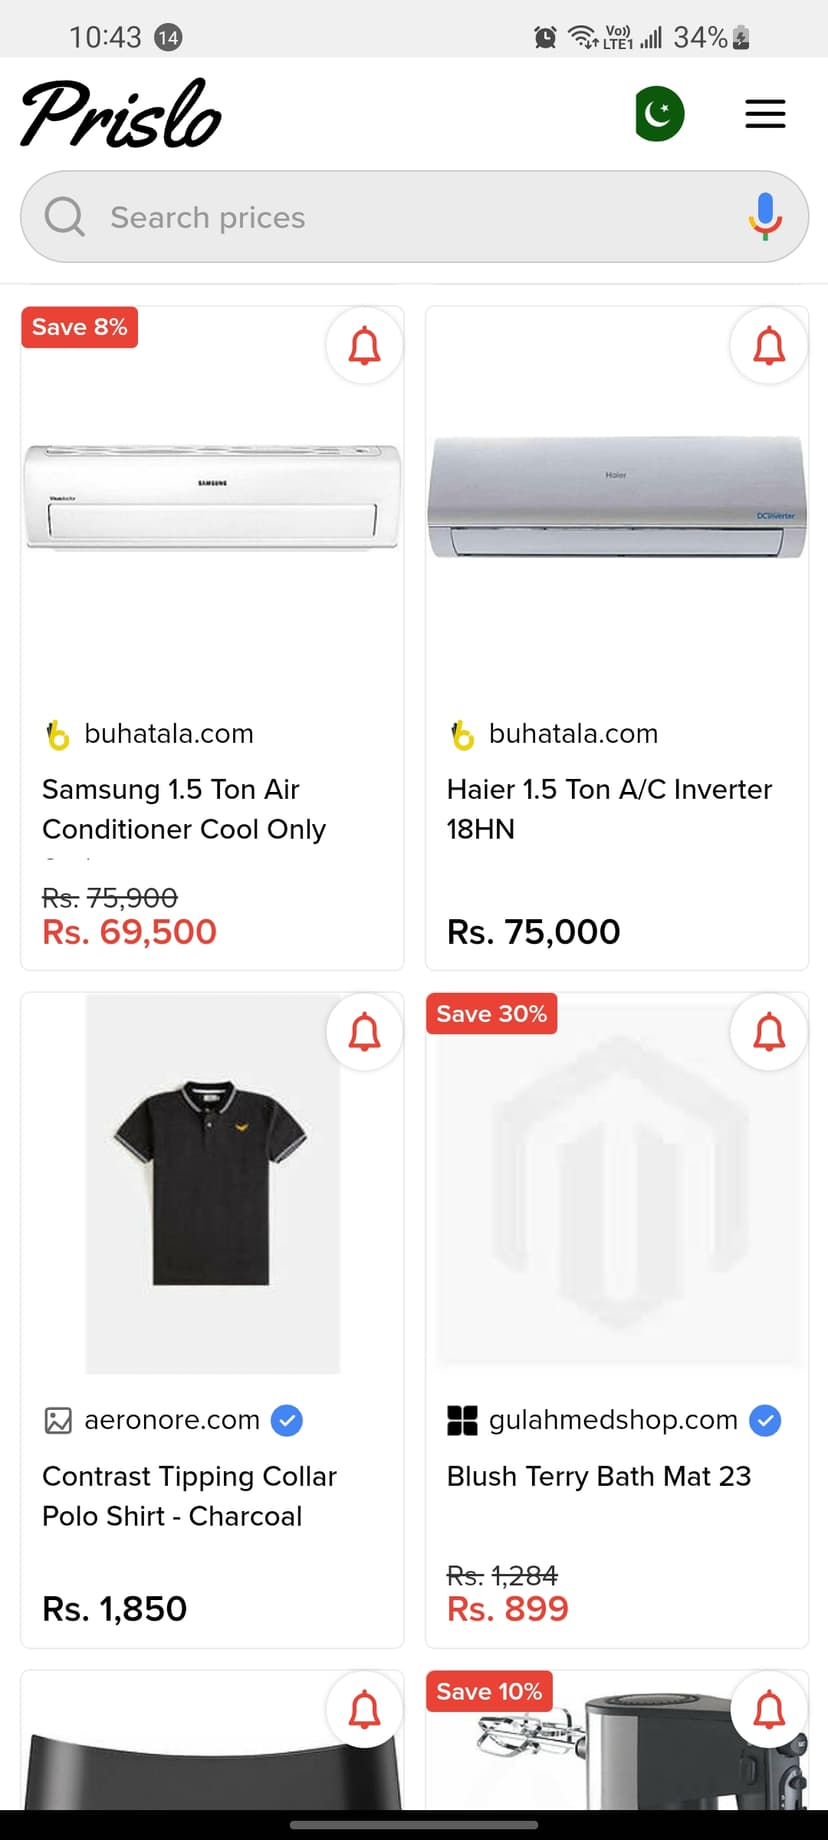Set price alert for Polo Shirt
The image size is (828, 1840).
point(365,1032)
